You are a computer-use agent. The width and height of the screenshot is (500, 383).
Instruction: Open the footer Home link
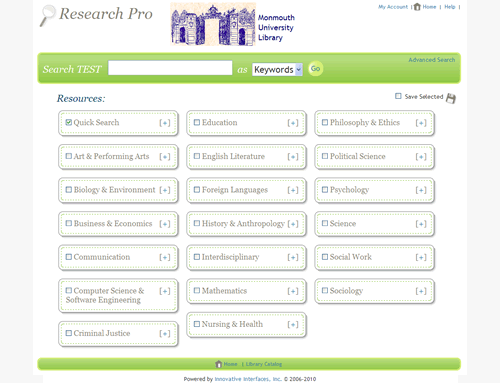[230, 364]
